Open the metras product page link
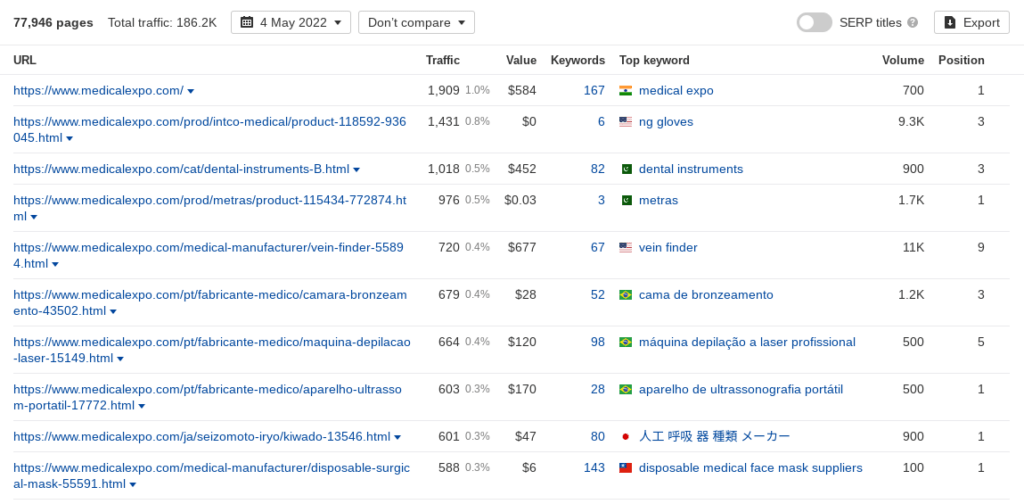This screenshot has height=504, width=1024. tap(210, 208)
